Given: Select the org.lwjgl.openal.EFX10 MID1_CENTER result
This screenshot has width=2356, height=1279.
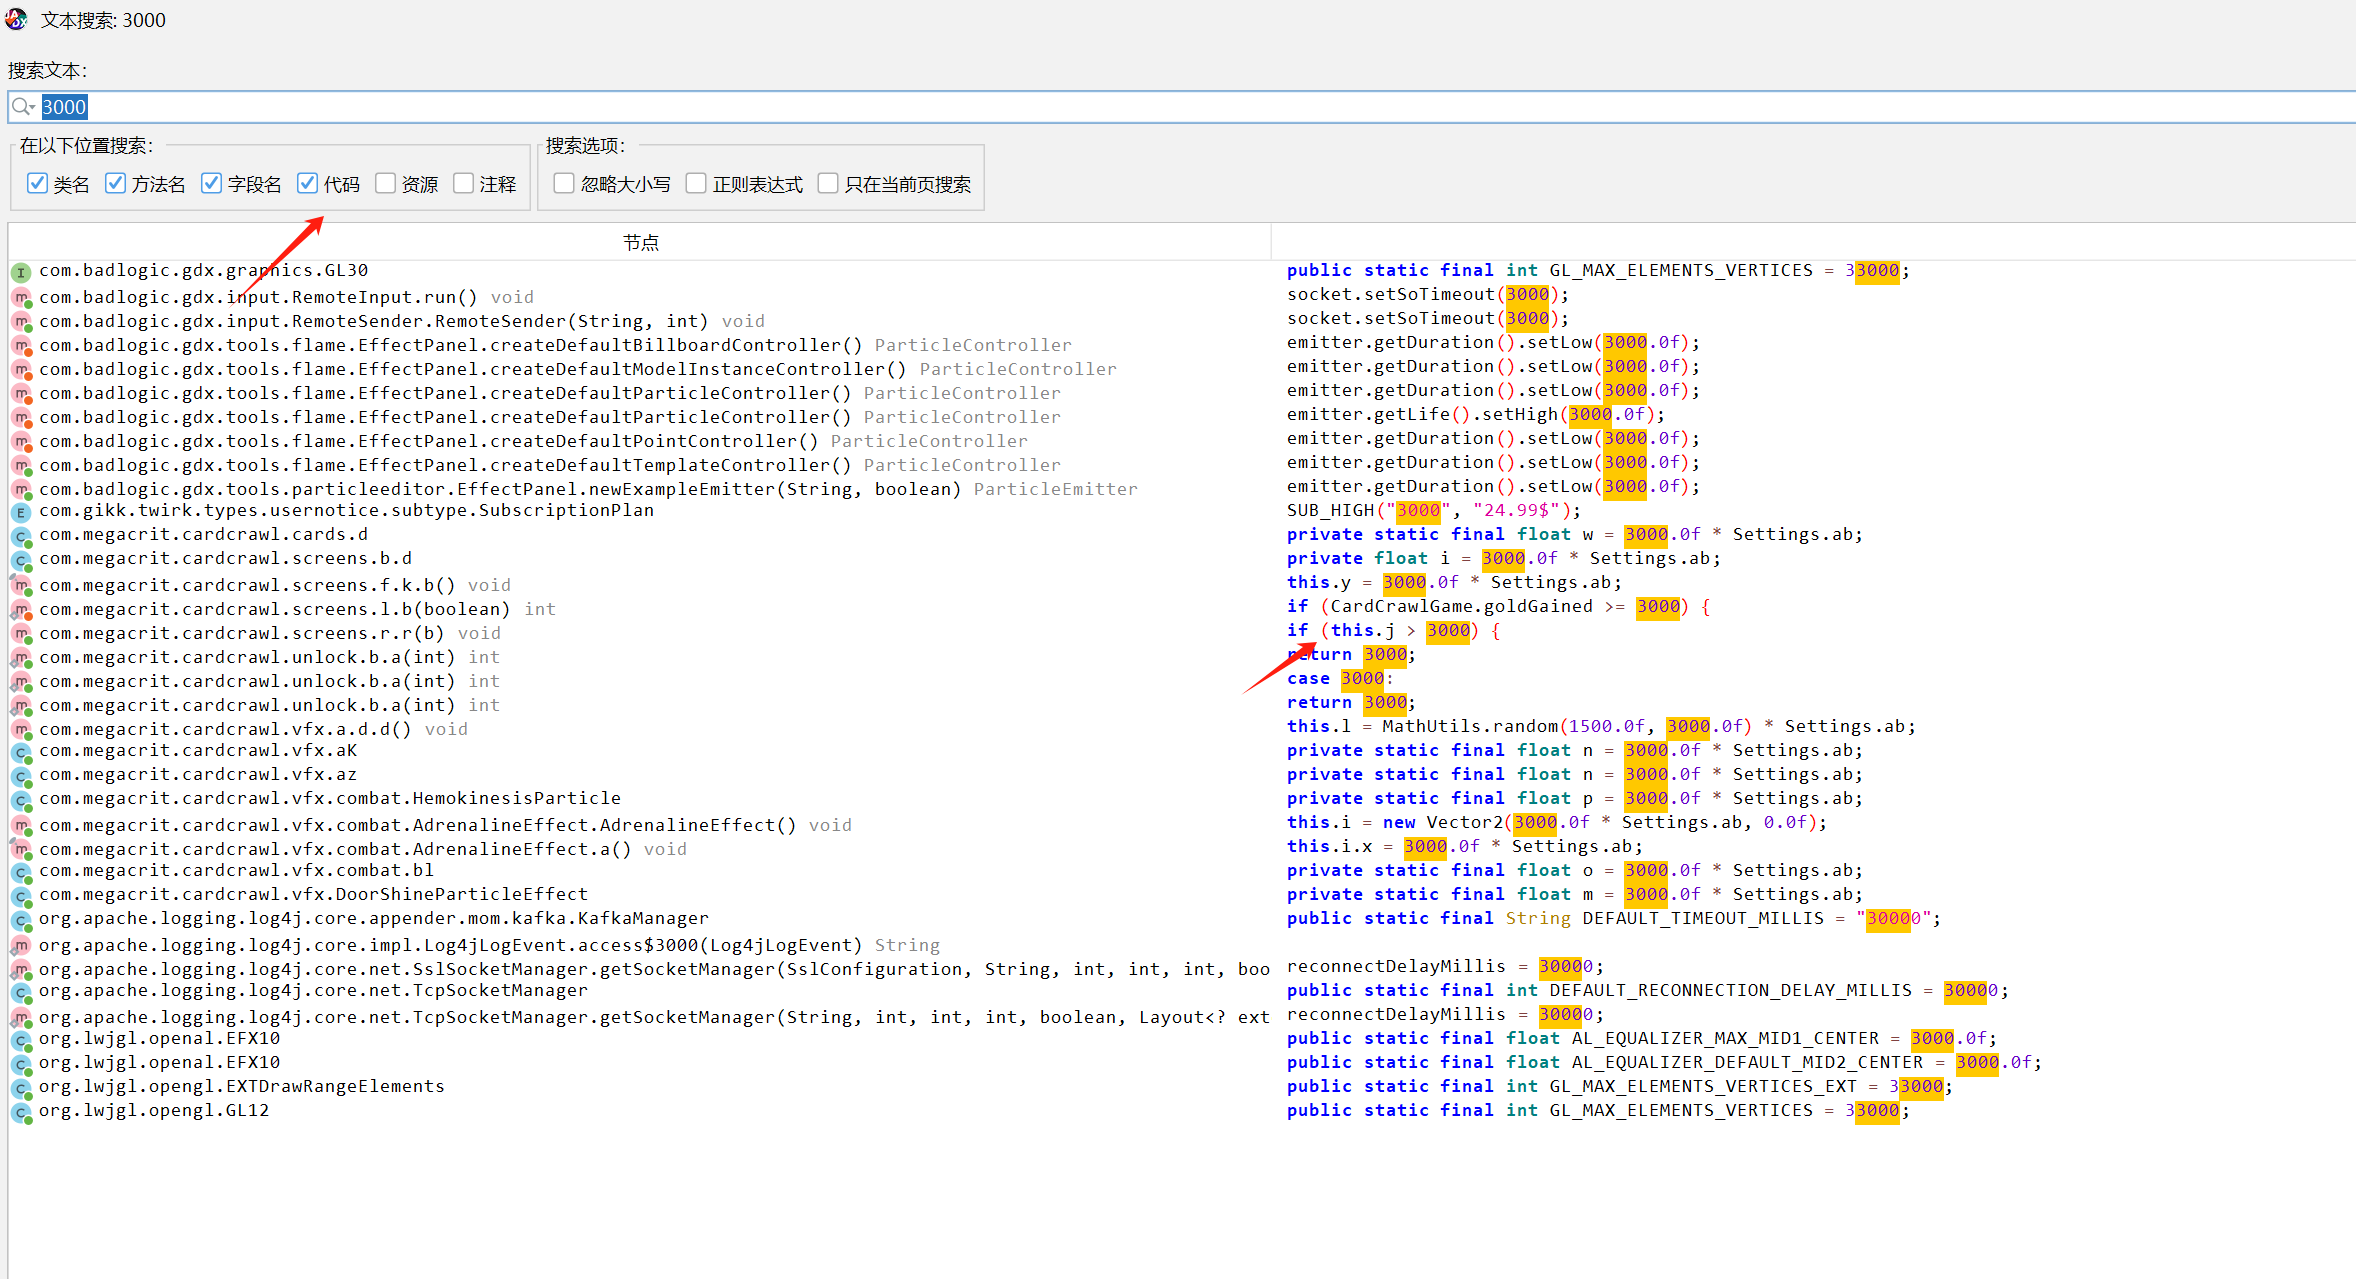Looking at the screenshot, I should pos(160,1039).
